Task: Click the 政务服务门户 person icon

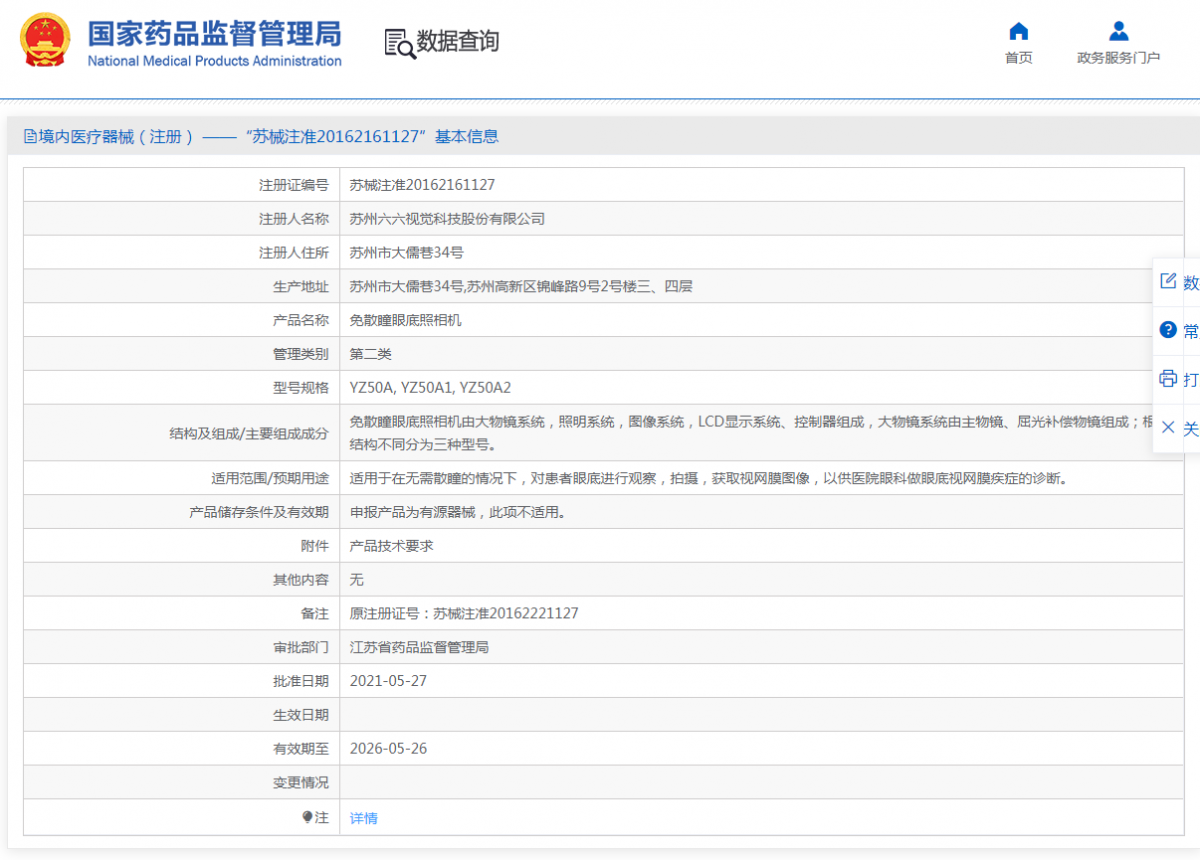Action: coord(1118,31)
